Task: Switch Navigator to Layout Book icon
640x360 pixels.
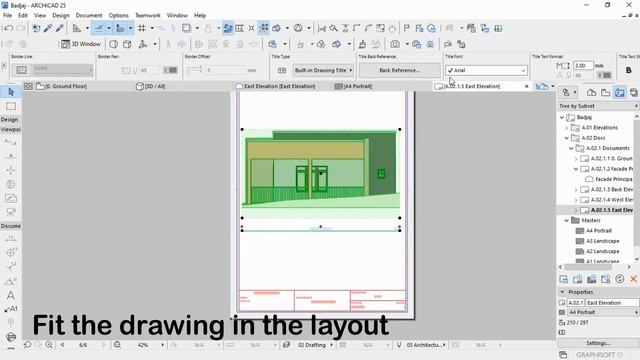Action: tap(620, 93)
